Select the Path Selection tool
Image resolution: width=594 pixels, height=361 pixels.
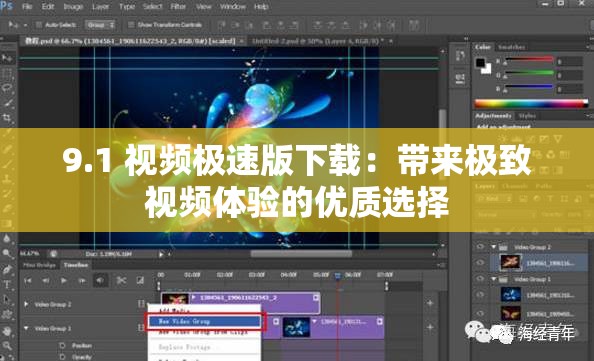[x=7, y=299]
